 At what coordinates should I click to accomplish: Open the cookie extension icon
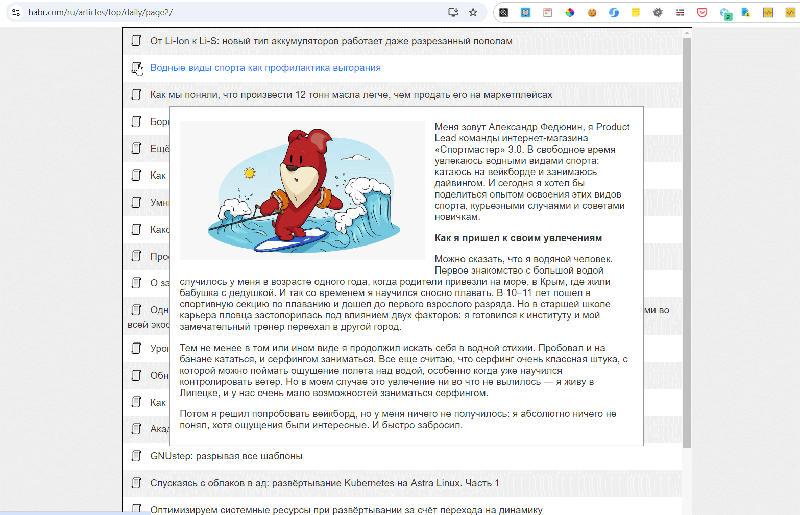click(x=592, y=13)
